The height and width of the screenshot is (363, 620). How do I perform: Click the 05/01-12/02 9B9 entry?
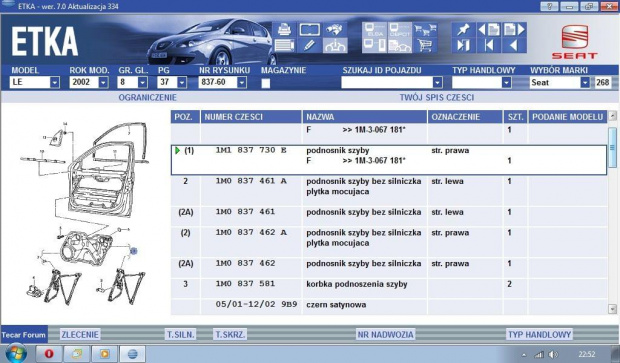pos(256,304)
